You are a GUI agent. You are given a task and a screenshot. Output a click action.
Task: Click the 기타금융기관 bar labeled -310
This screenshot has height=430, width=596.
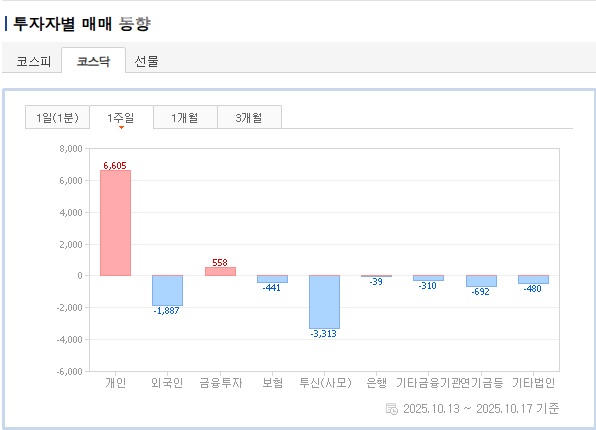tap(428, 278)
